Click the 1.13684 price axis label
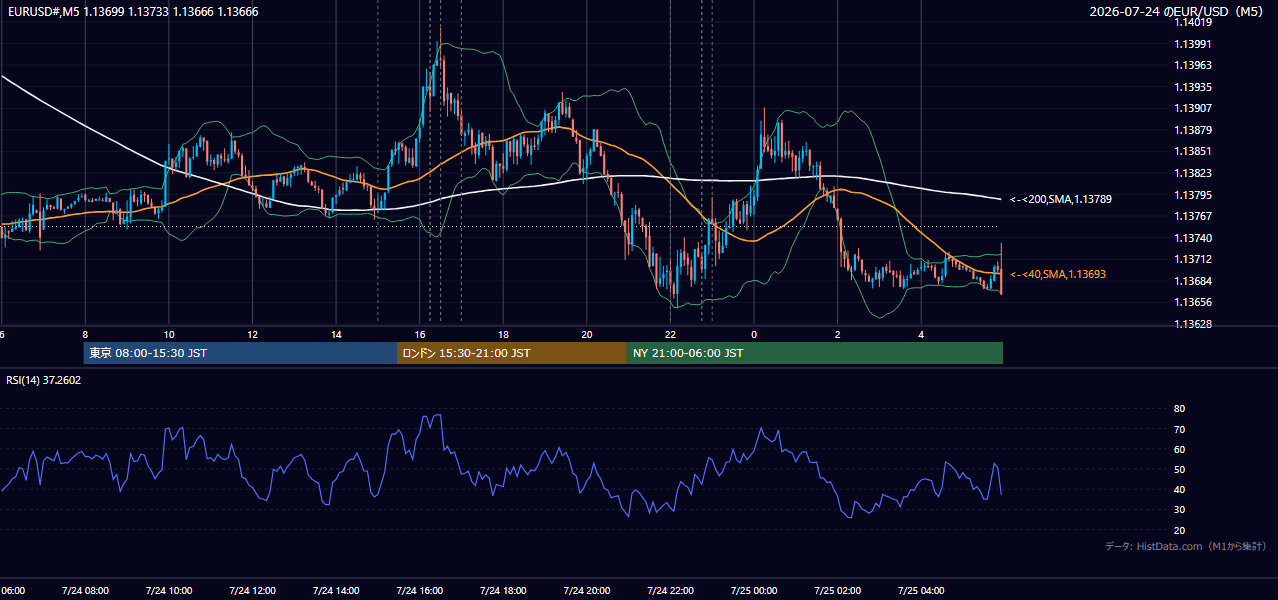This screenshot has width=1278, height=600. pyautogui.click(x=1193, y=281)
